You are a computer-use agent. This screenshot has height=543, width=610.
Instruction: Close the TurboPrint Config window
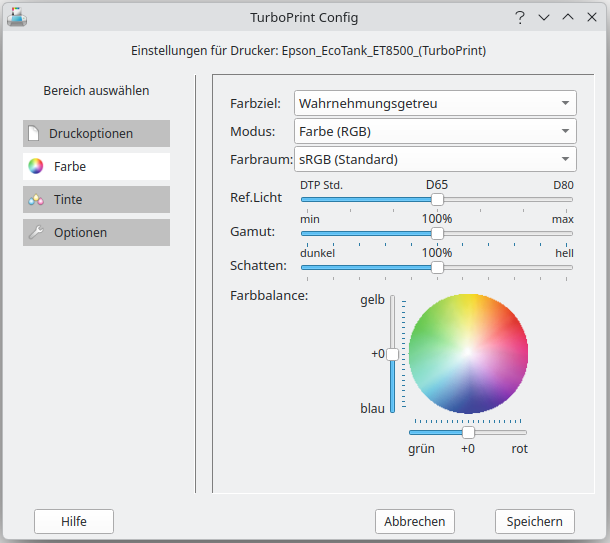click(592, 17)
